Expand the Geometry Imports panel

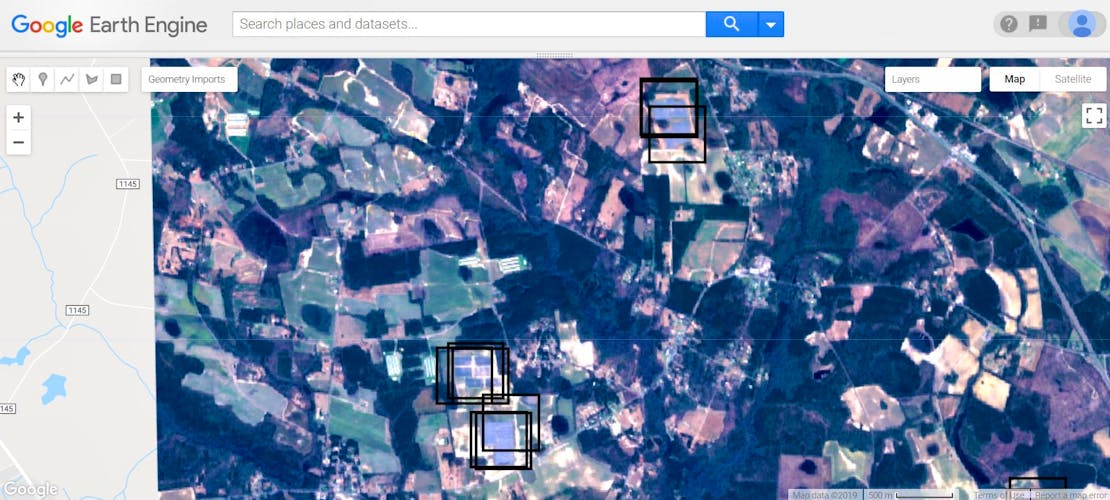[188, 79]
